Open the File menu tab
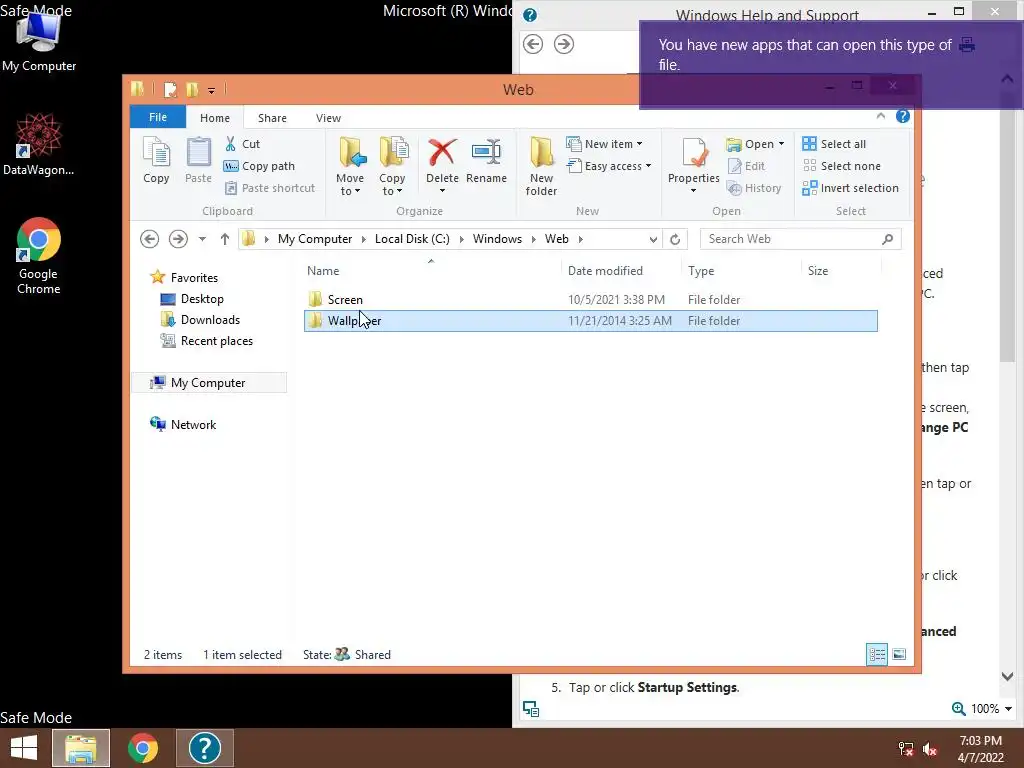The image size is (1024, 768). pos(158,117)
